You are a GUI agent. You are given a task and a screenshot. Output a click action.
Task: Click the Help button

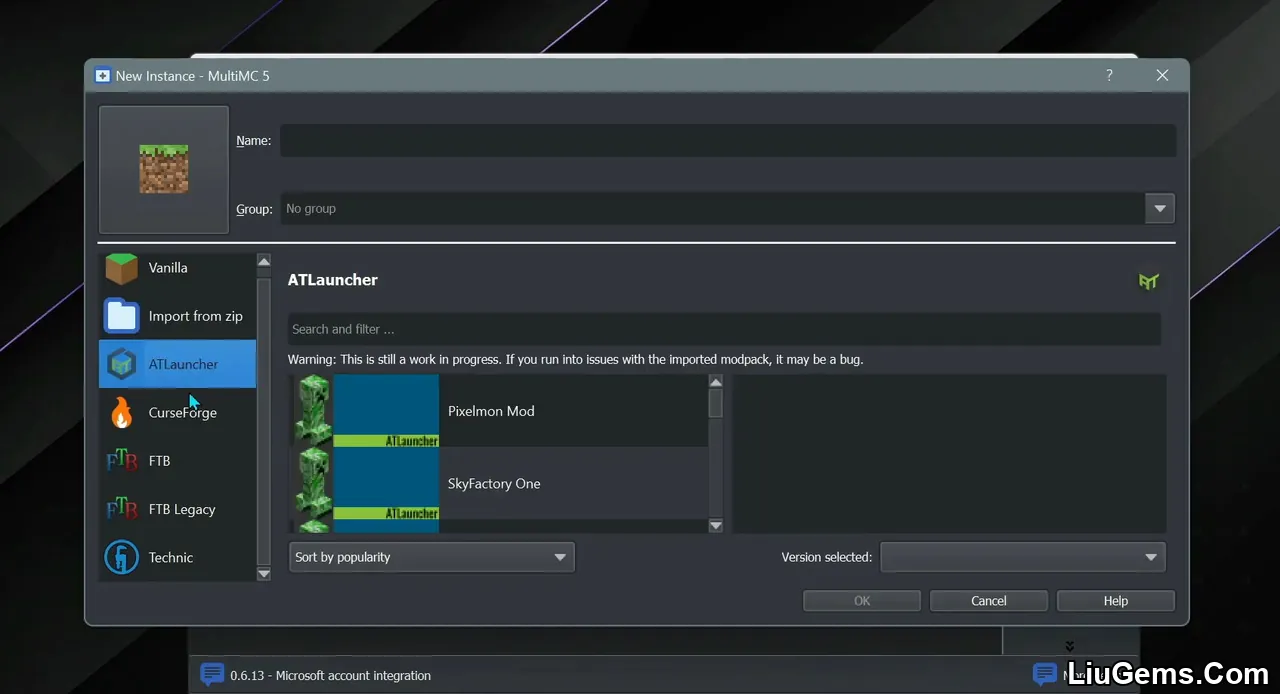coord(1116,601)
